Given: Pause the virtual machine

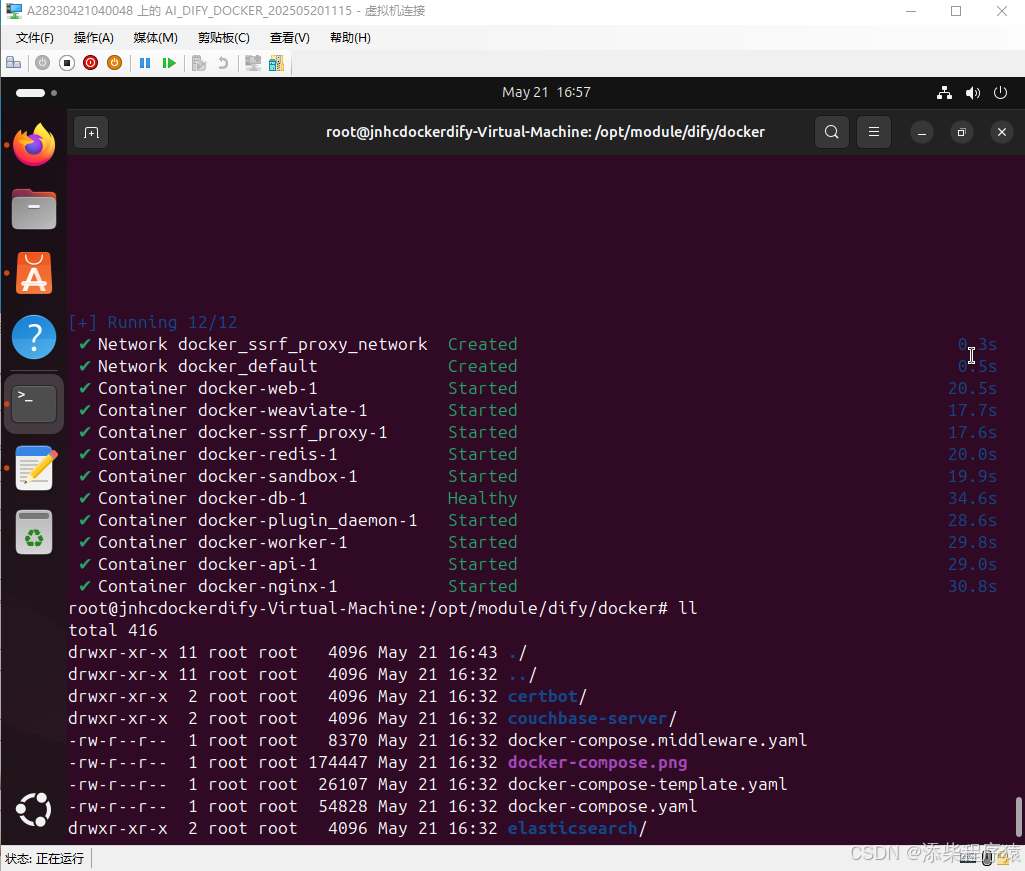Looking at the screenshot, I should (145, 63).
